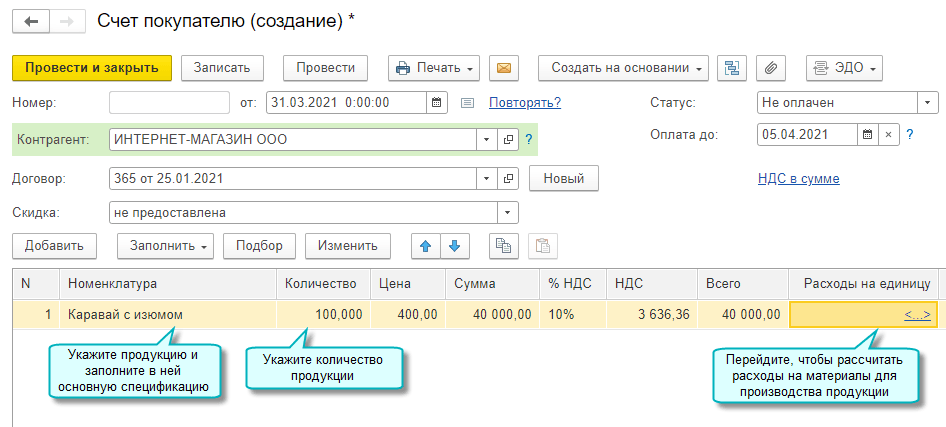
Task: Expand the Скидка dropdown
Action: point(508,212)
